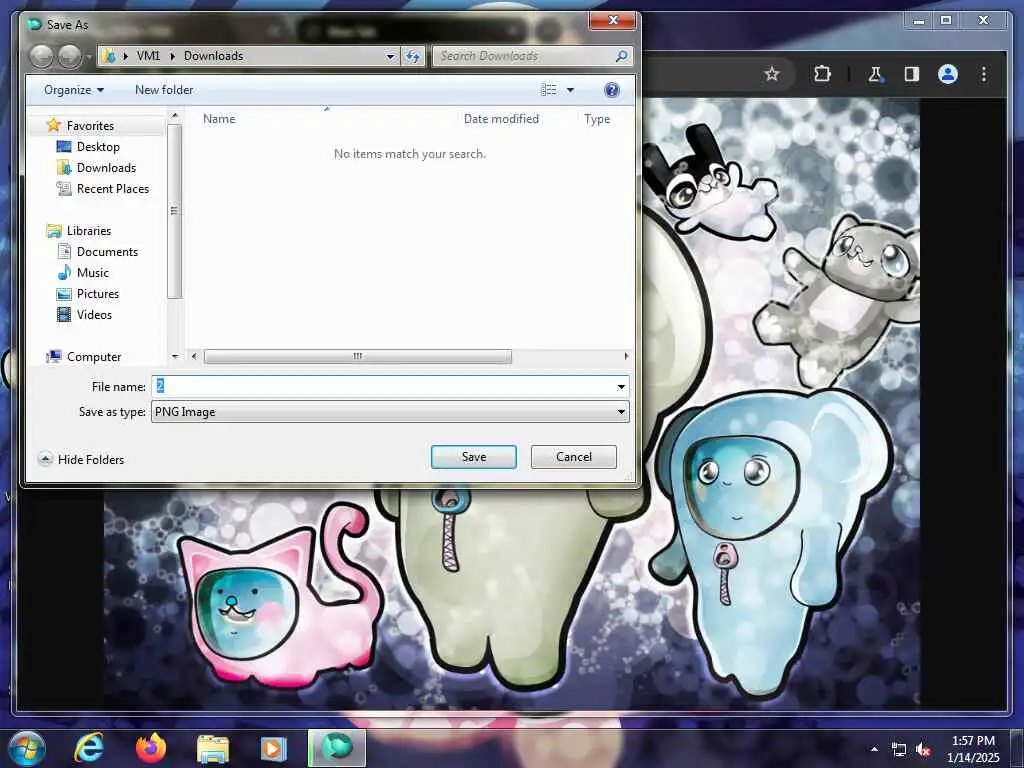This screenshot has height=768, width=1024.
Task: Click the bookmark star icon in browser
Action: [x=772, y=74]
